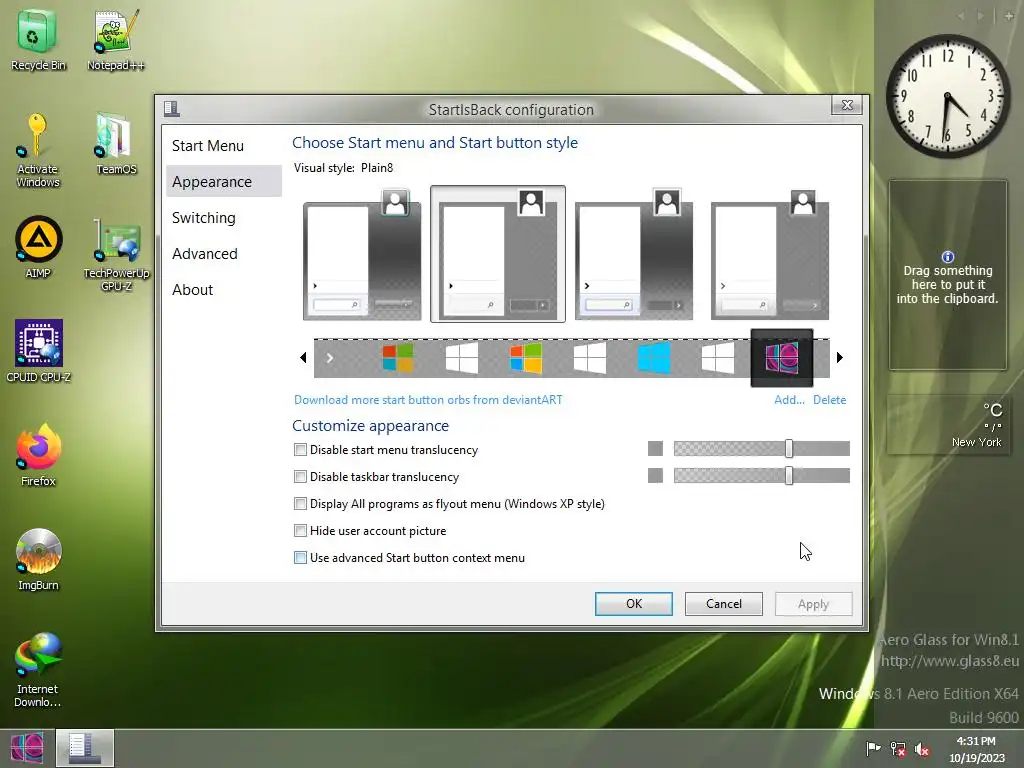Select the TechPowerUp GPU-Z icon
The image size is (1024, 768).
tap(116, 255)
